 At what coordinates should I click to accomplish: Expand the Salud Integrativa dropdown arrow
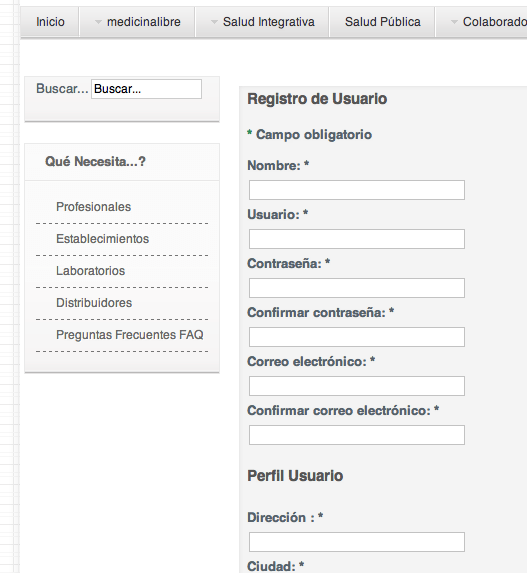pyautogui.click(x=214, y=22)
